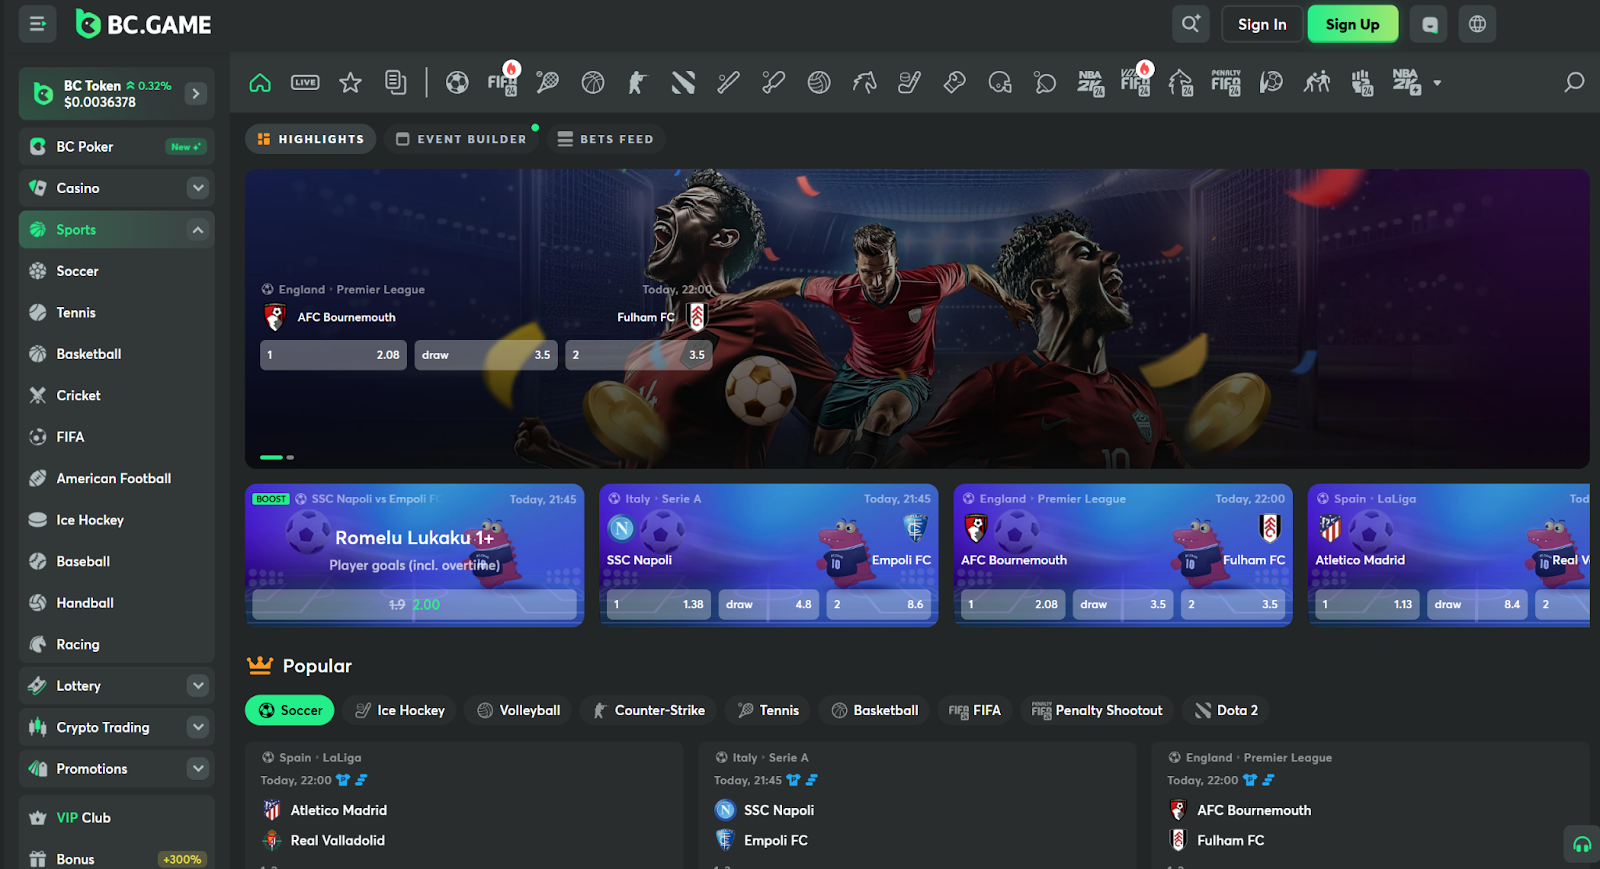The height and width of the screenshot is (869, 1600).
Task: Select the basketball sport icon in toolbar
Action: pyautogui.click(x=593, y=82)
